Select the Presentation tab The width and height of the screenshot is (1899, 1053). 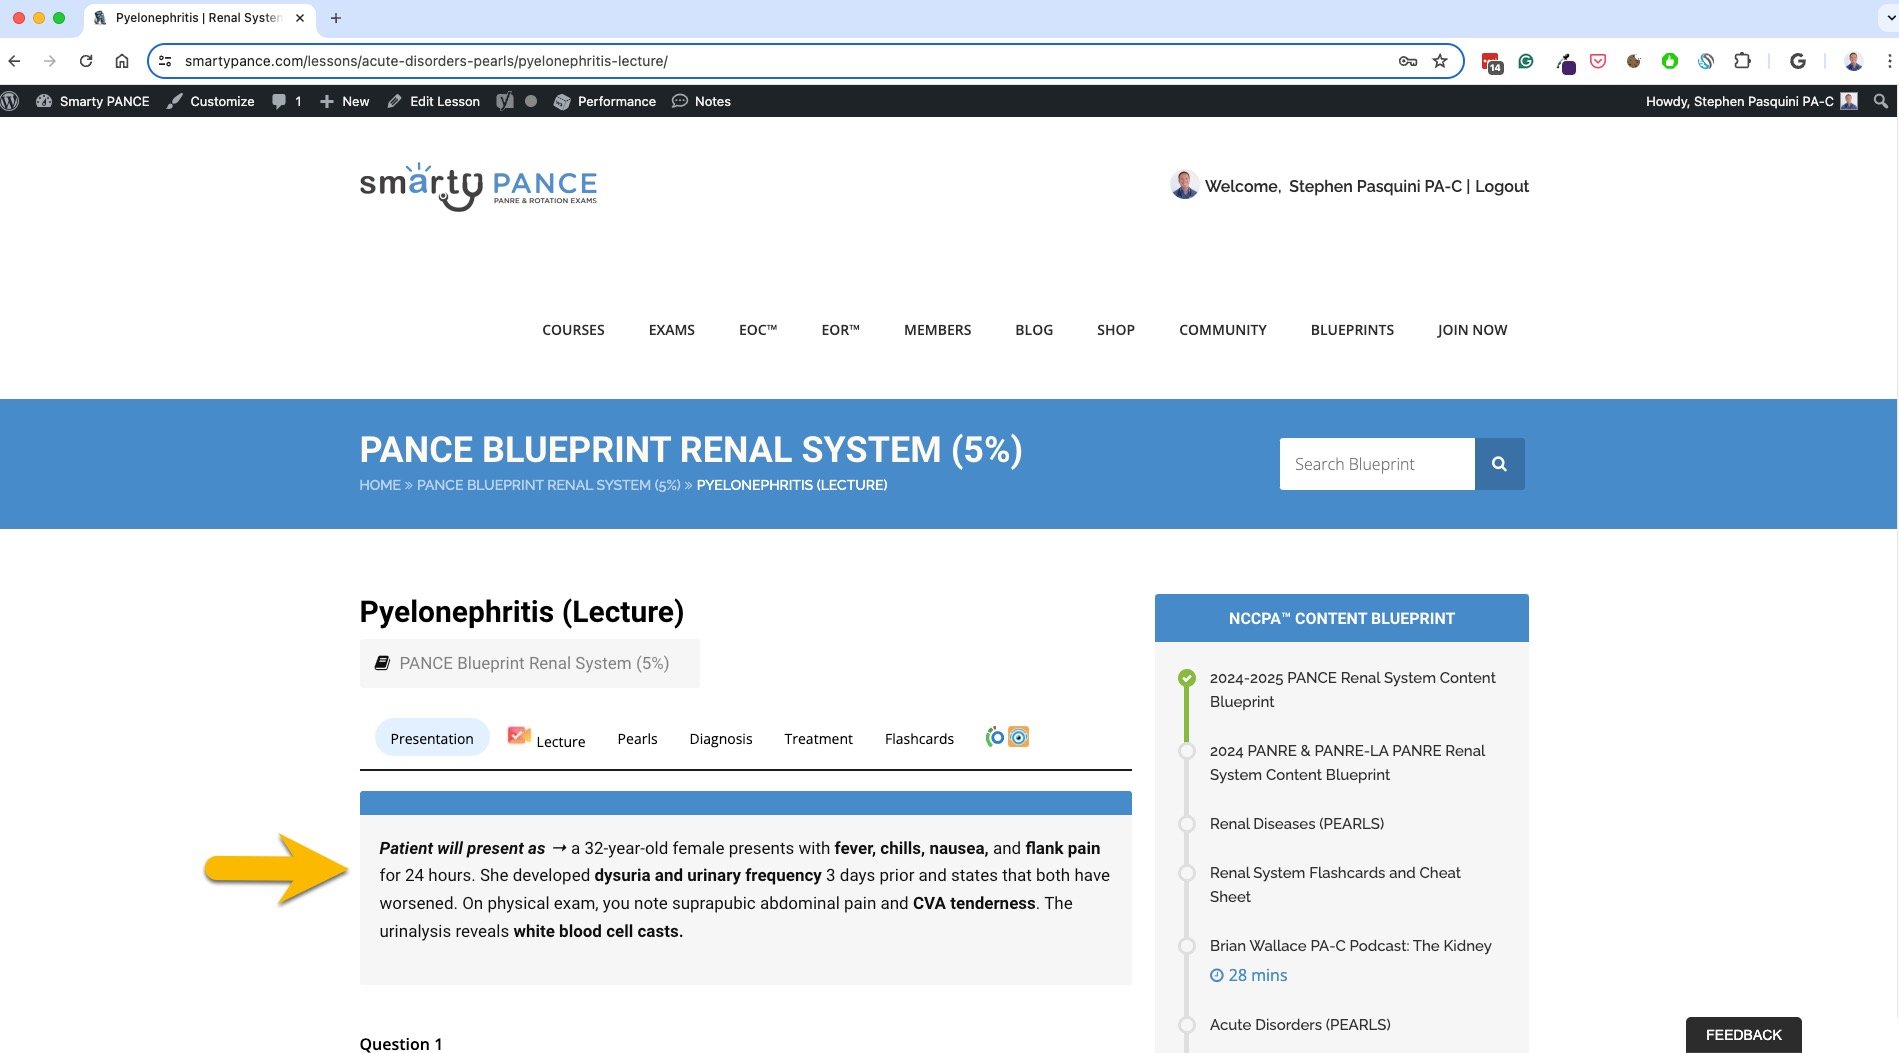(432, 738)
